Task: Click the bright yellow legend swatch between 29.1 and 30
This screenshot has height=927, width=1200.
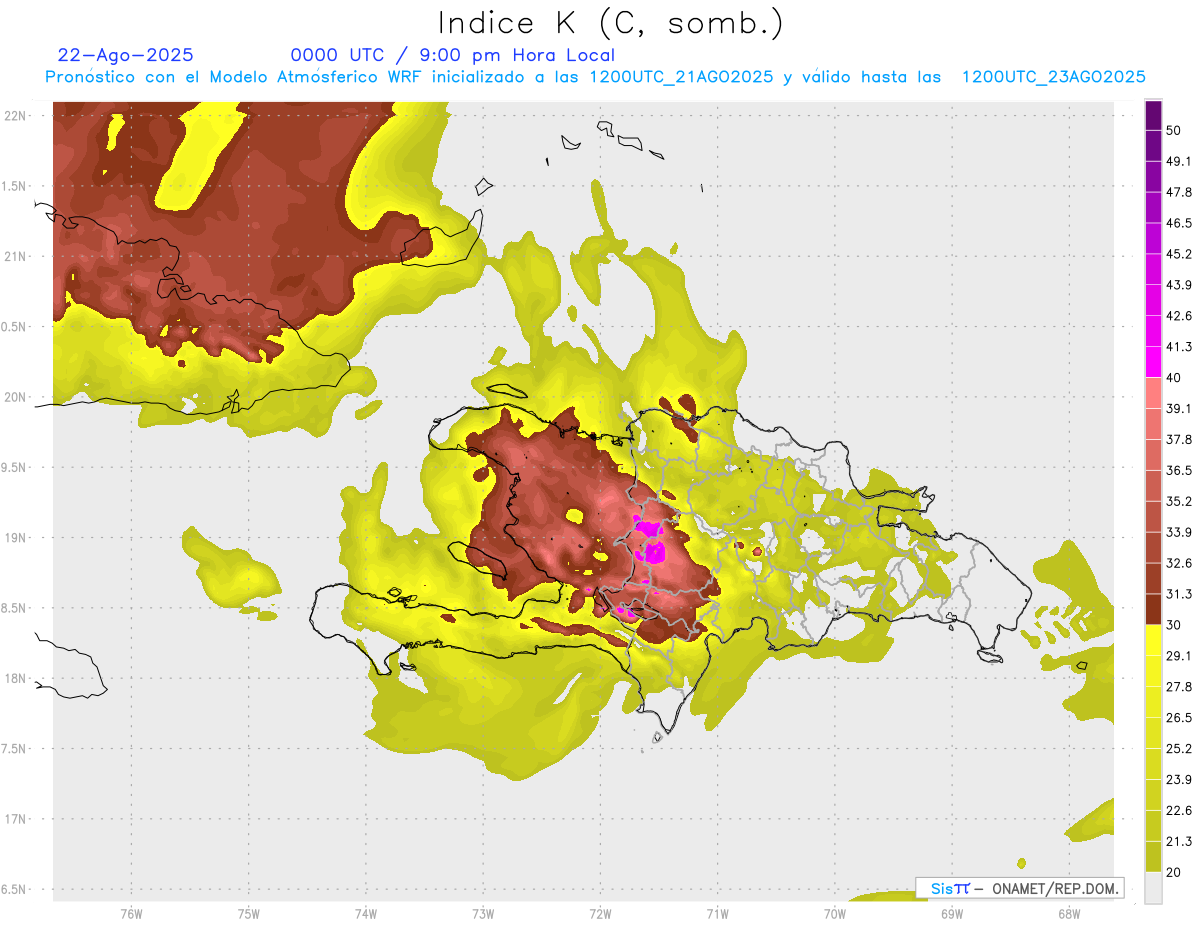Action: coord(1154,640)
